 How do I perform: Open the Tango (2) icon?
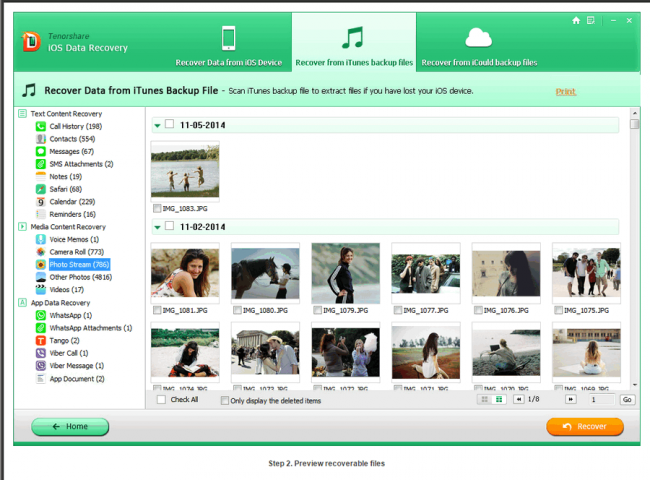coord(41,341)
